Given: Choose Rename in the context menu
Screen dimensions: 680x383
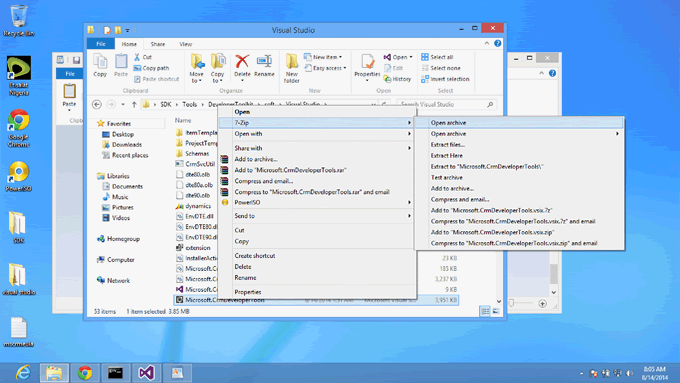Looking at the screenshot, I should click(317, 278).
